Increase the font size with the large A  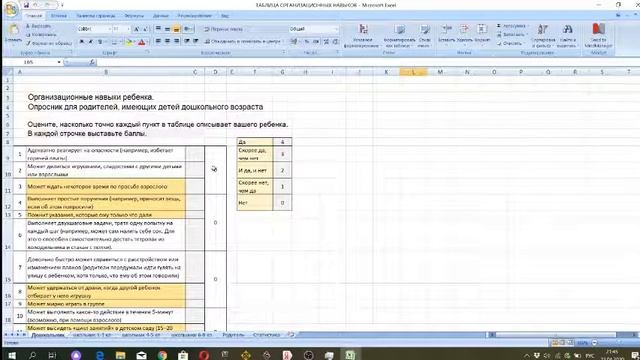pos(137,29)
